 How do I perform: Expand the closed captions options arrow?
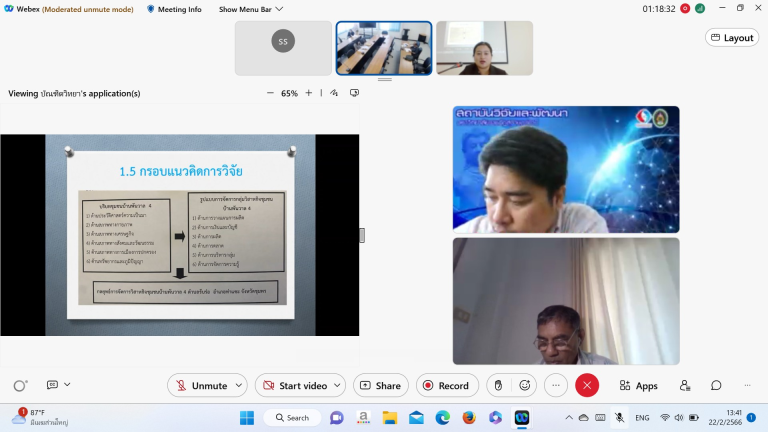tap(68, 386)
